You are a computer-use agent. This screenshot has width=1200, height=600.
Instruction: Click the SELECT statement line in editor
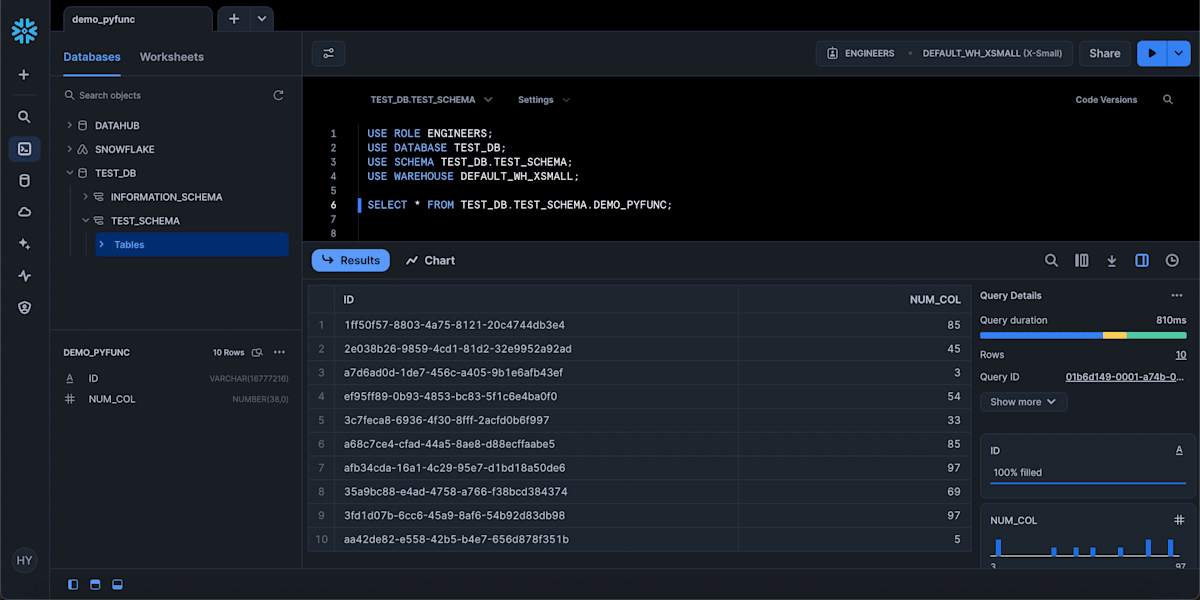click(520, 205)
